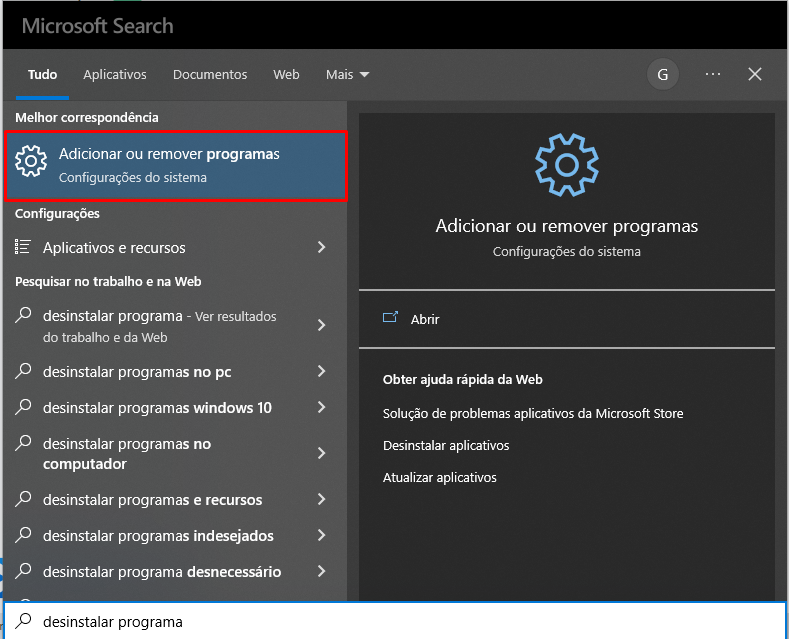789x639 pixels.
Task: Open Aplicativos e recursos settings result
Action: pyautogui.click(x=176, y=248)
